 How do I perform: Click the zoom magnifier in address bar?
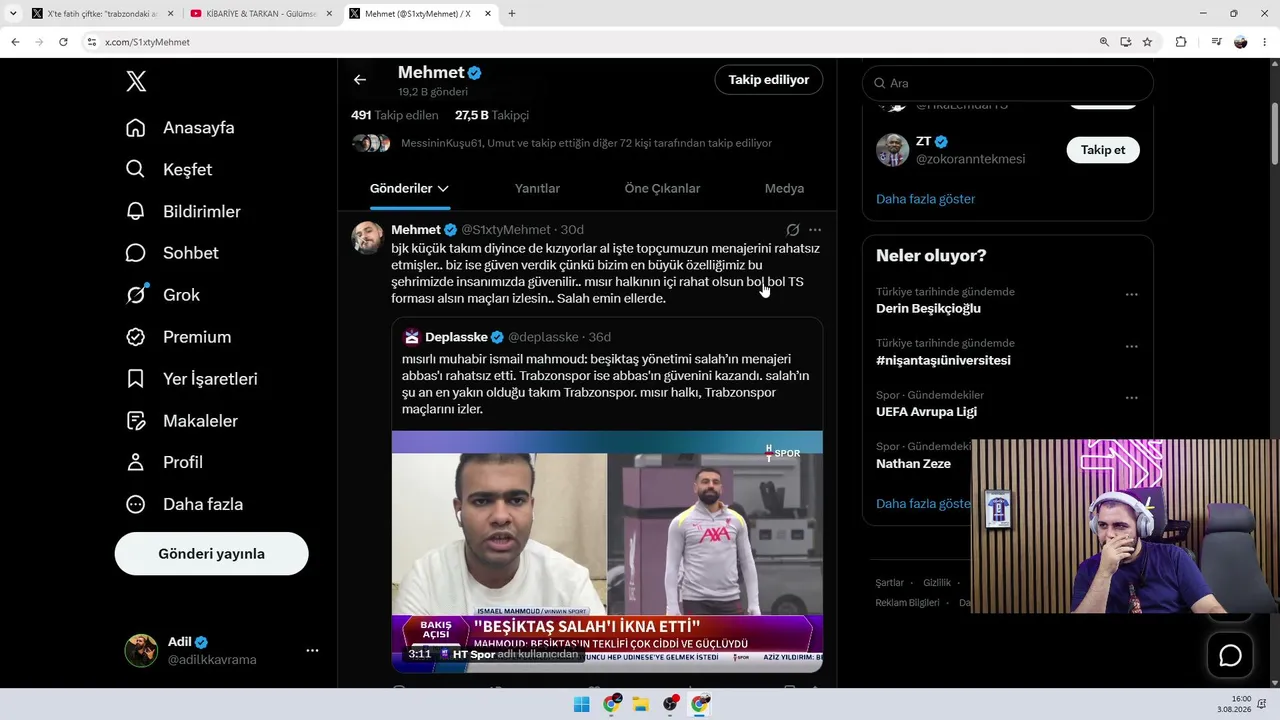(x=1104, y=42)
